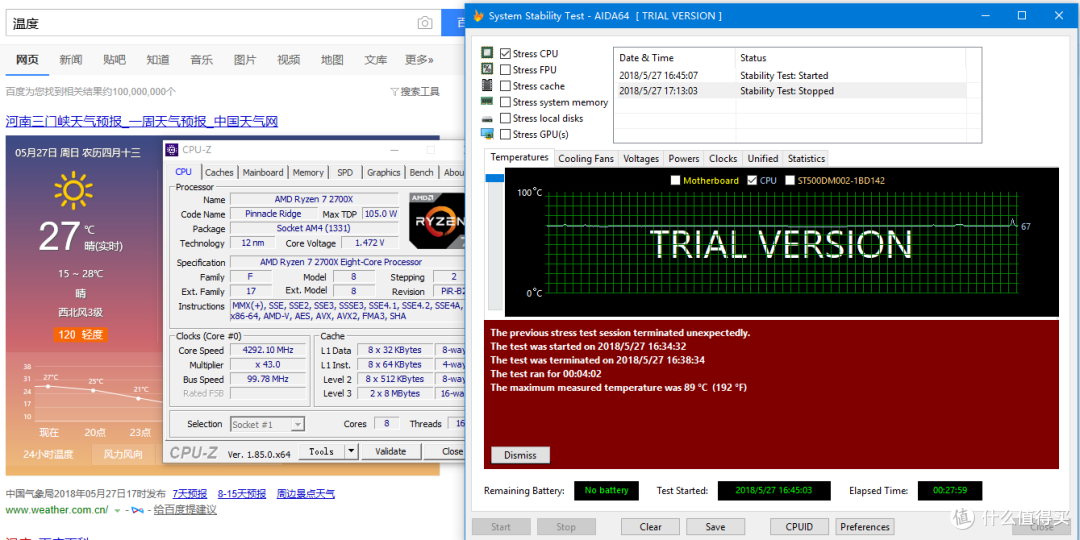Open the Memory tab in CPU-Z
Viewport: 1080px width, 540px height.
[x=308, y=172]
